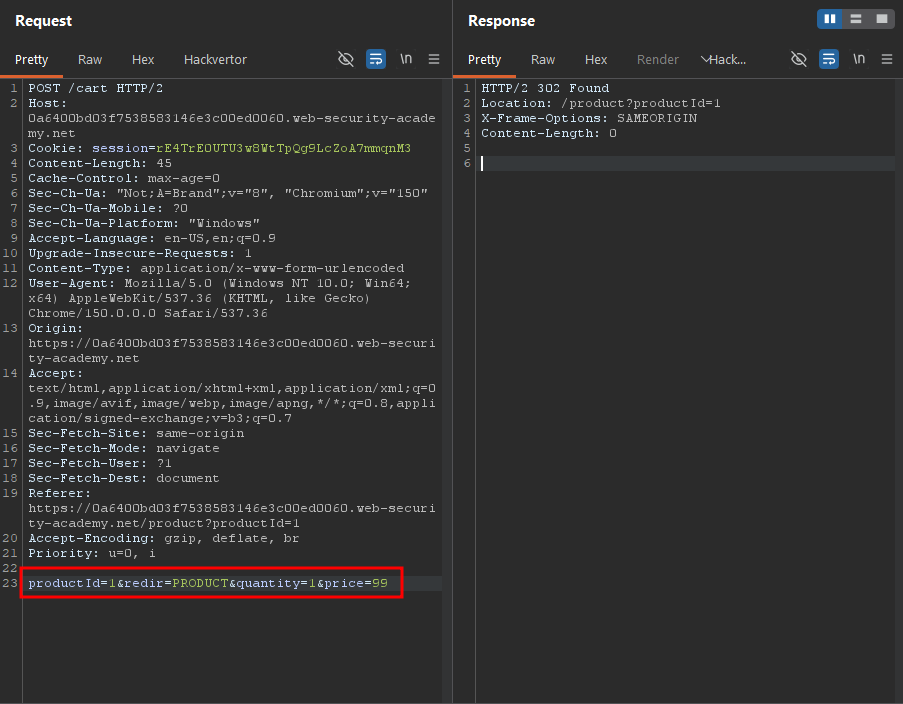Open Response panel options menu

pyautogui.click(x=887, y=59)
